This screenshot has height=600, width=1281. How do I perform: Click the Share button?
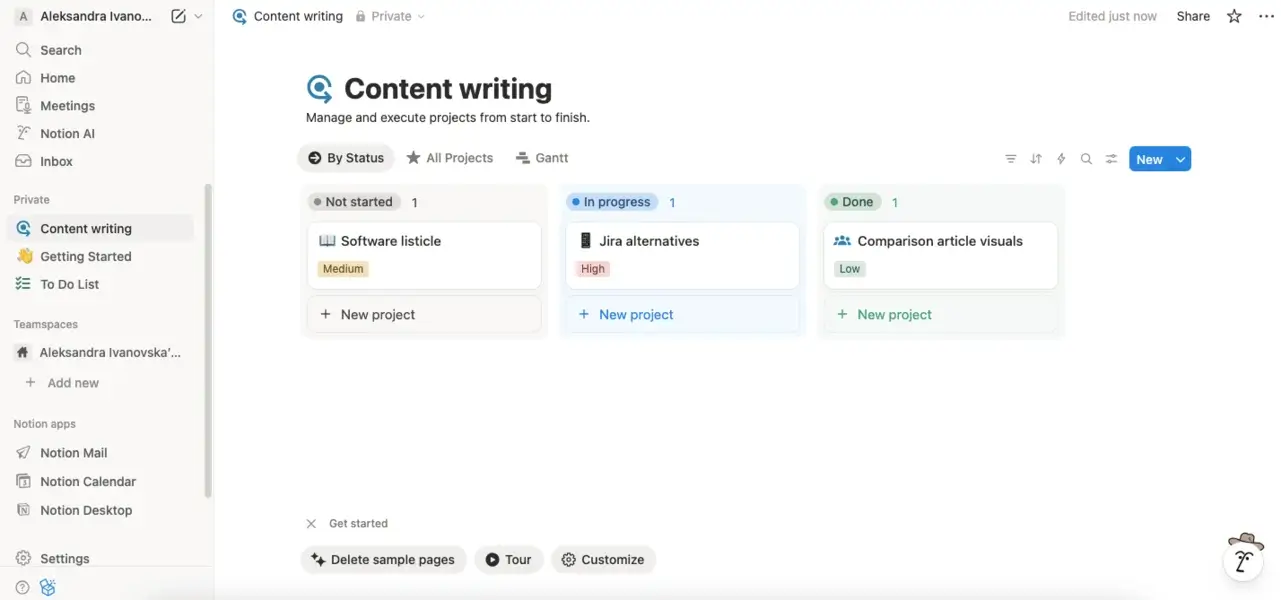tap(1193, 16)
